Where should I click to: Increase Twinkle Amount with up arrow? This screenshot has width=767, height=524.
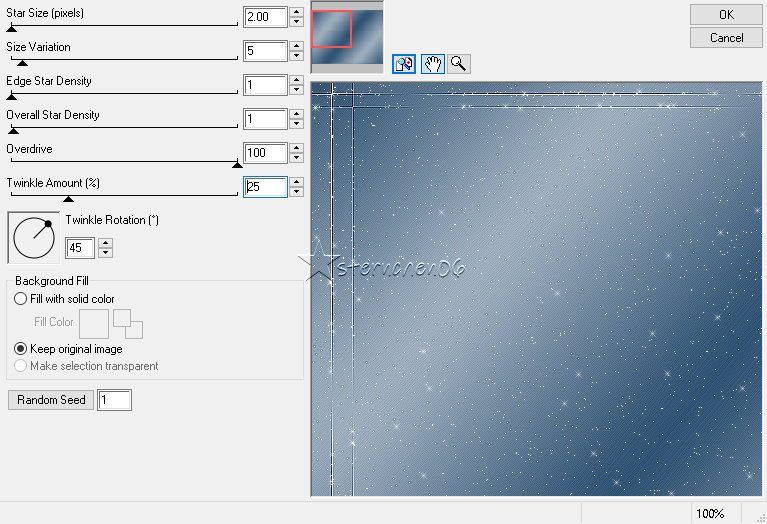coord(296,182)
